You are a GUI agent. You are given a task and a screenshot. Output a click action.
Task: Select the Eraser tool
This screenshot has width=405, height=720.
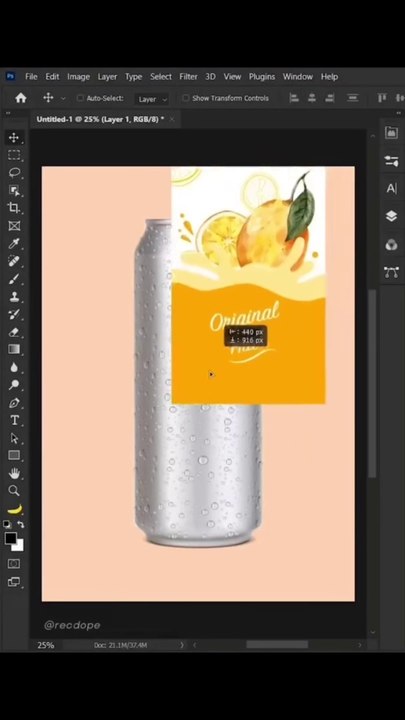14,332
